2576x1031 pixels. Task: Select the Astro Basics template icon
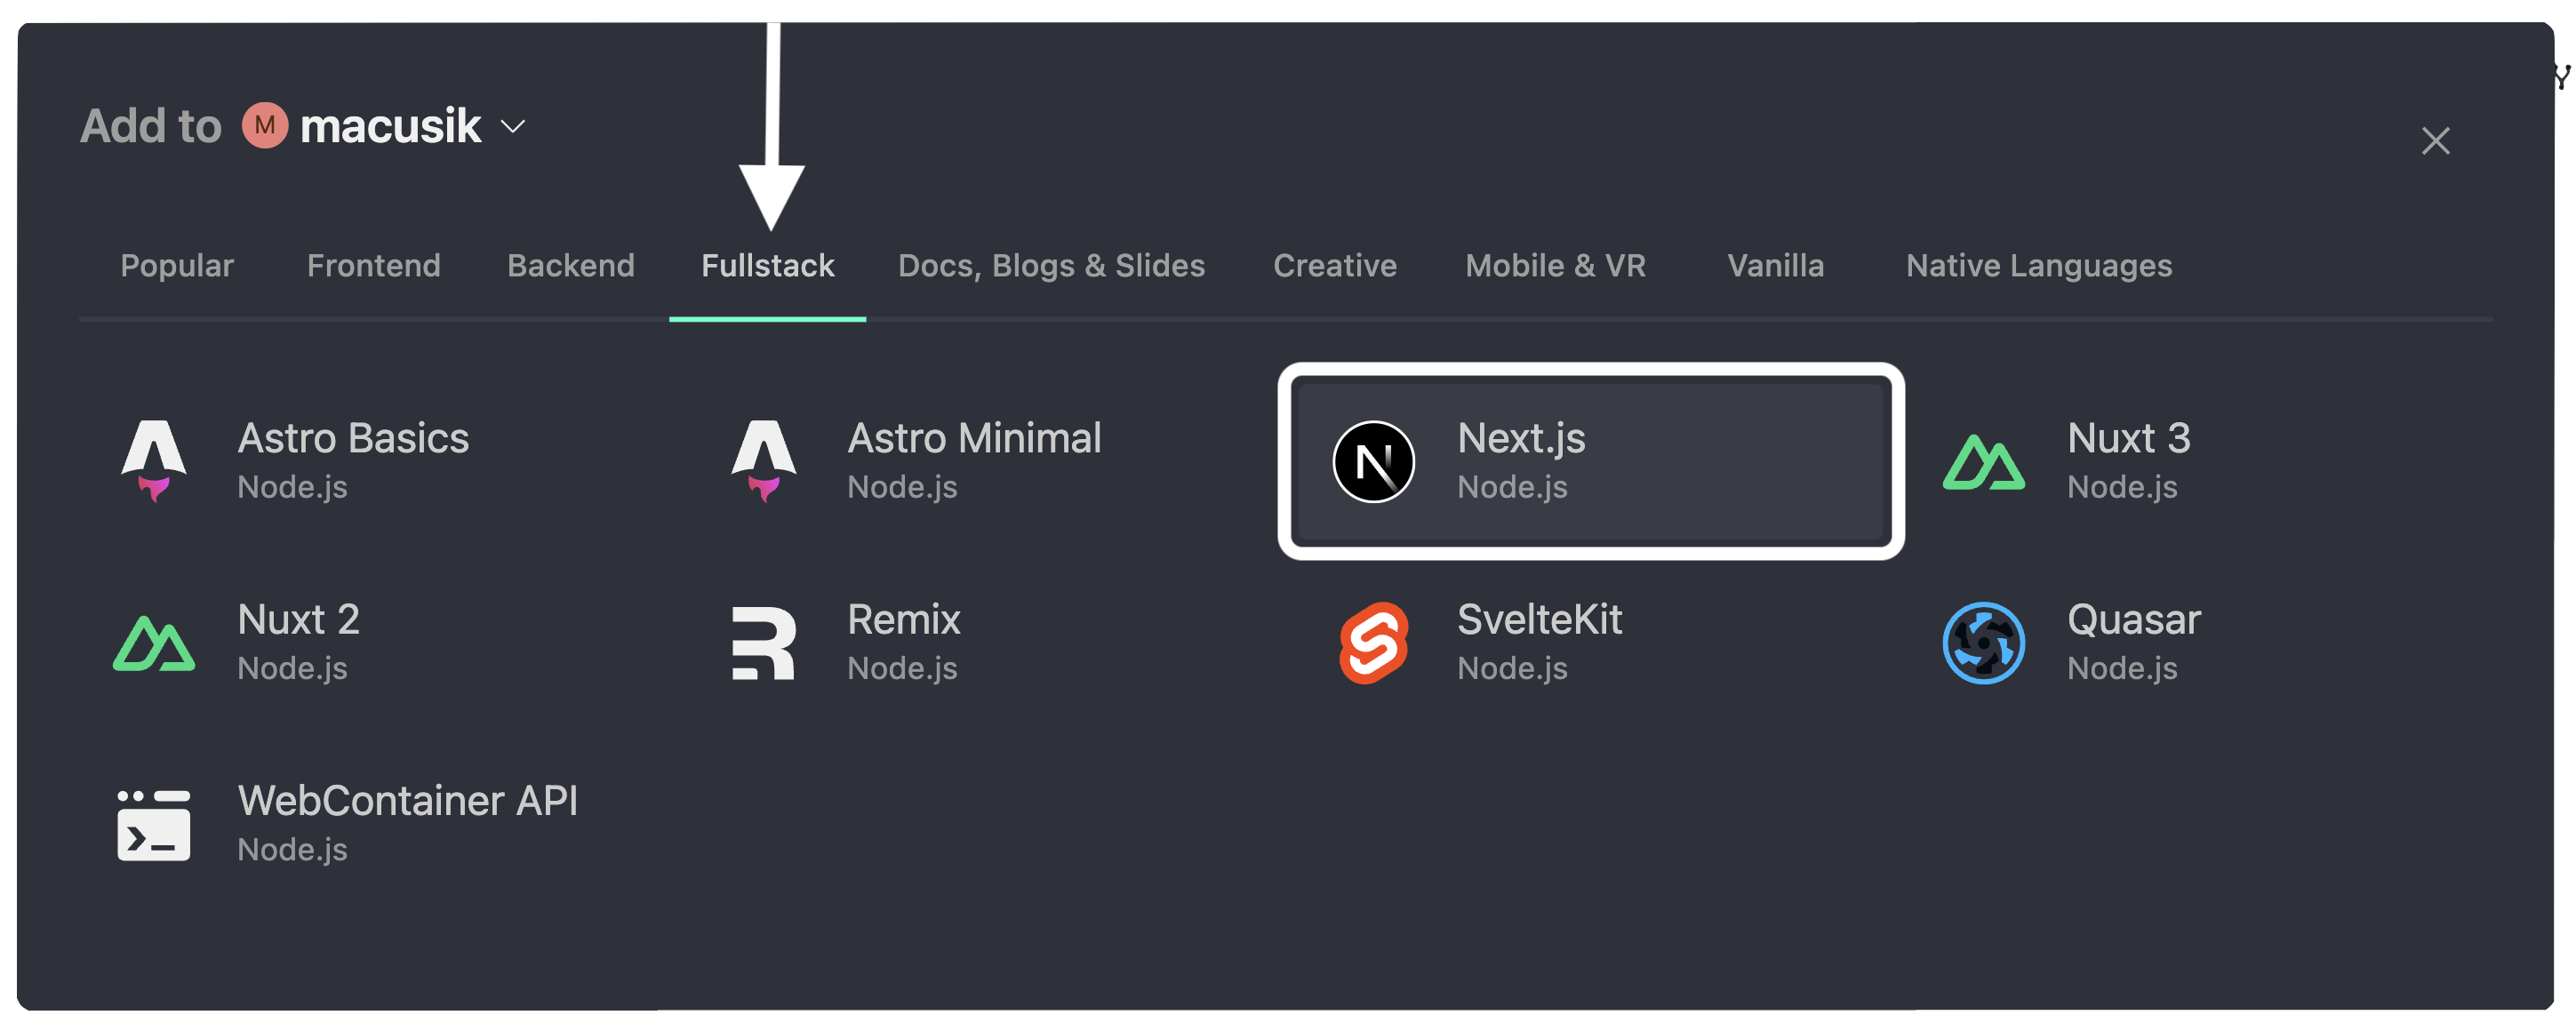[x=154, y=462]
